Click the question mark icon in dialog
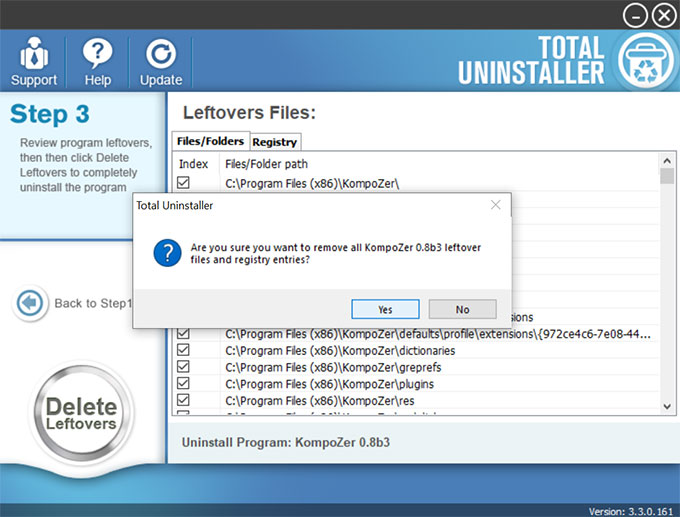This screenshot has height=517, width=680. click(167, 253)
